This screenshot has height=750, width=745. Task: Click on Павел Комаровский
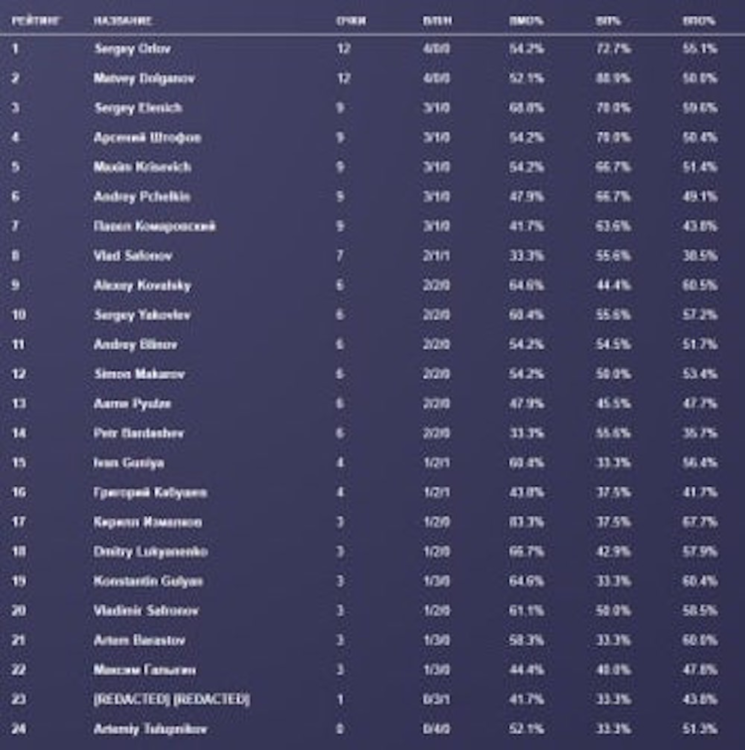[154, 226]
